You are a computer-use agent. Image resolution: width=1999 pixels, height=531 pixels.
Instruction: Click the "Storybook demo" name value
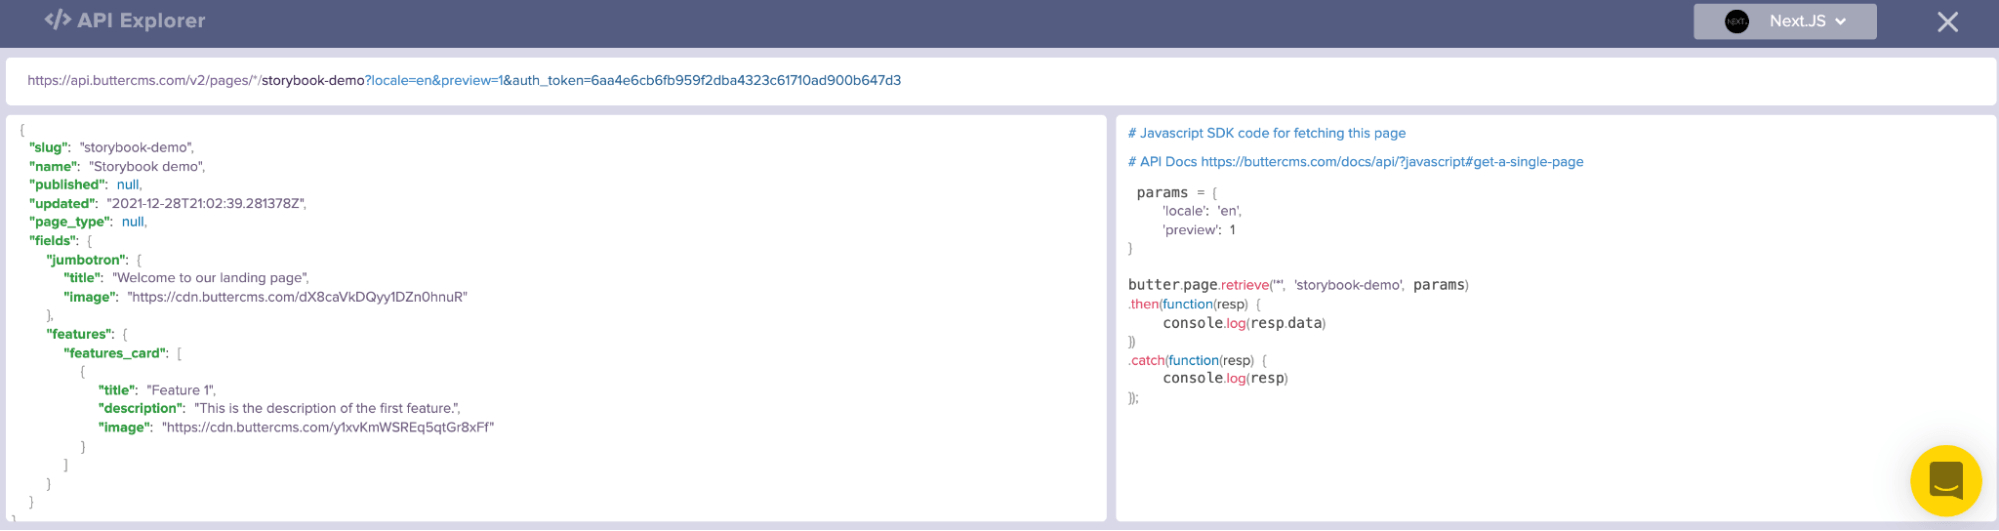tap(147, 167)
